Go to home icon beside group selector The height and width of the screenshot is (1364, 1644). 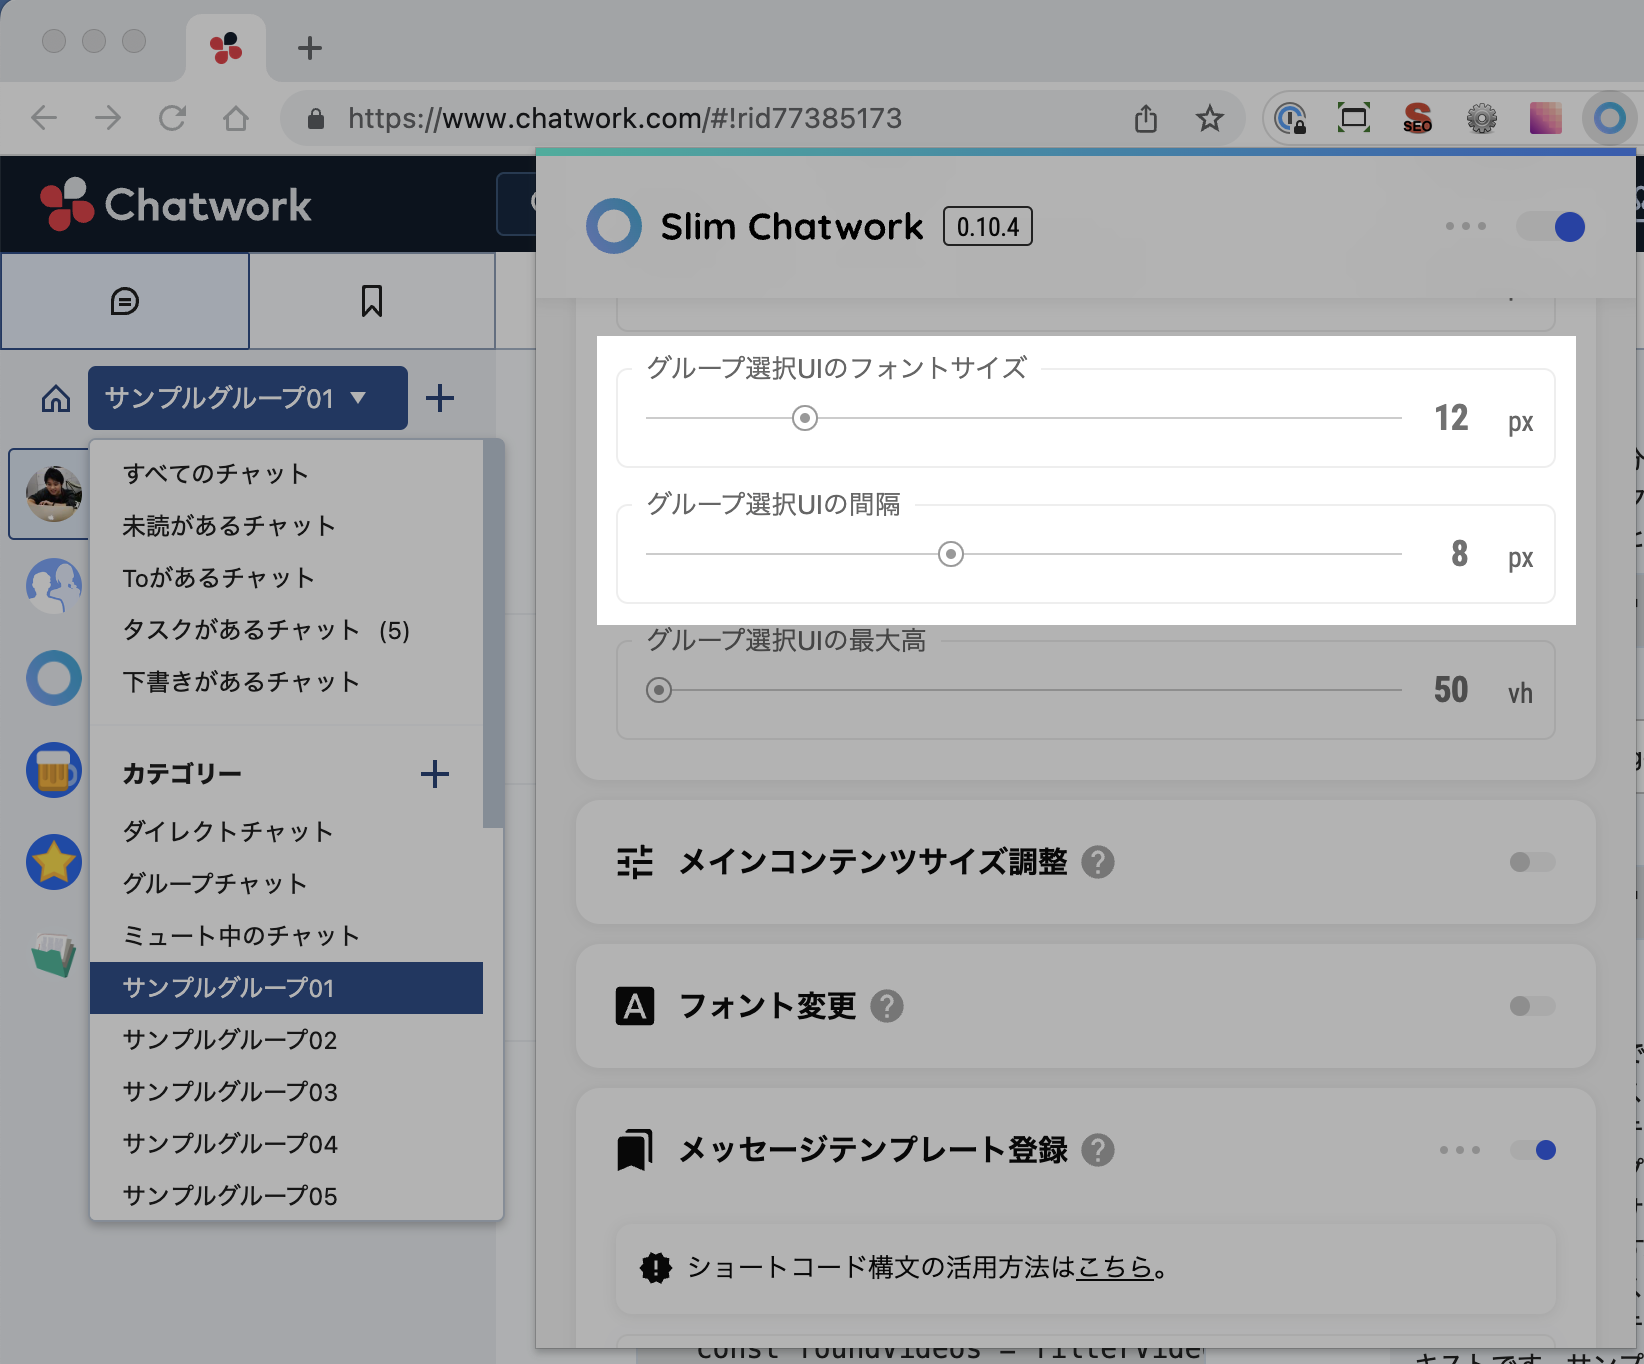56,398
